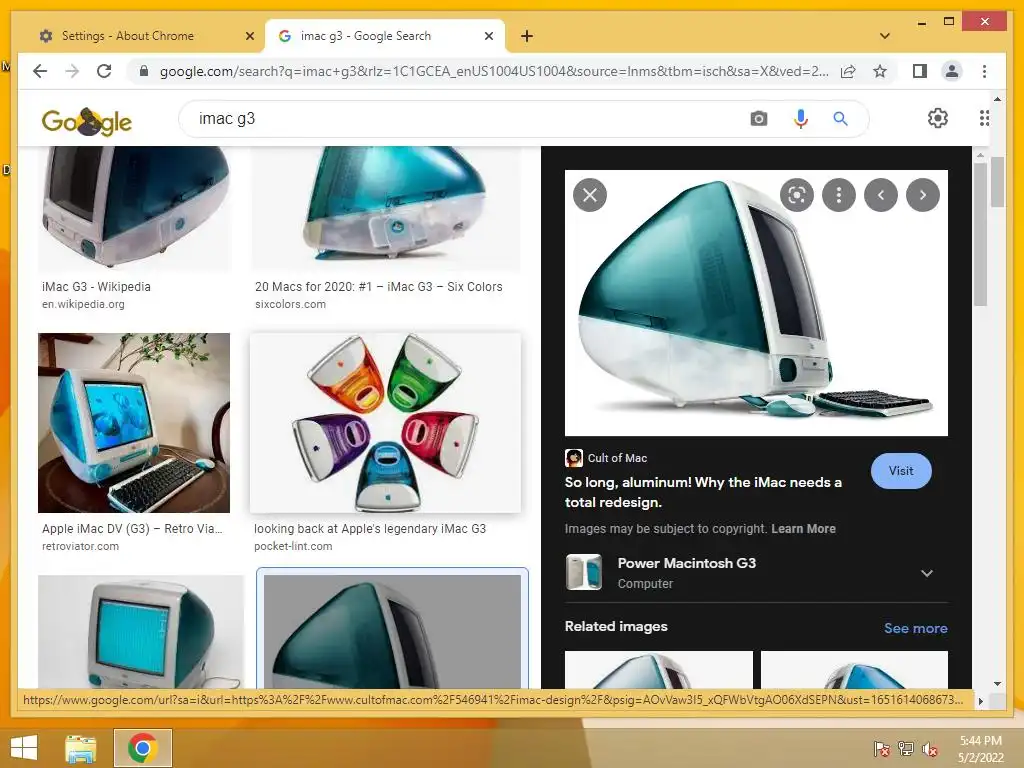The height and width of the screenshot is (768, 1024).
Task: See more related images
Action: pos(916,628)
